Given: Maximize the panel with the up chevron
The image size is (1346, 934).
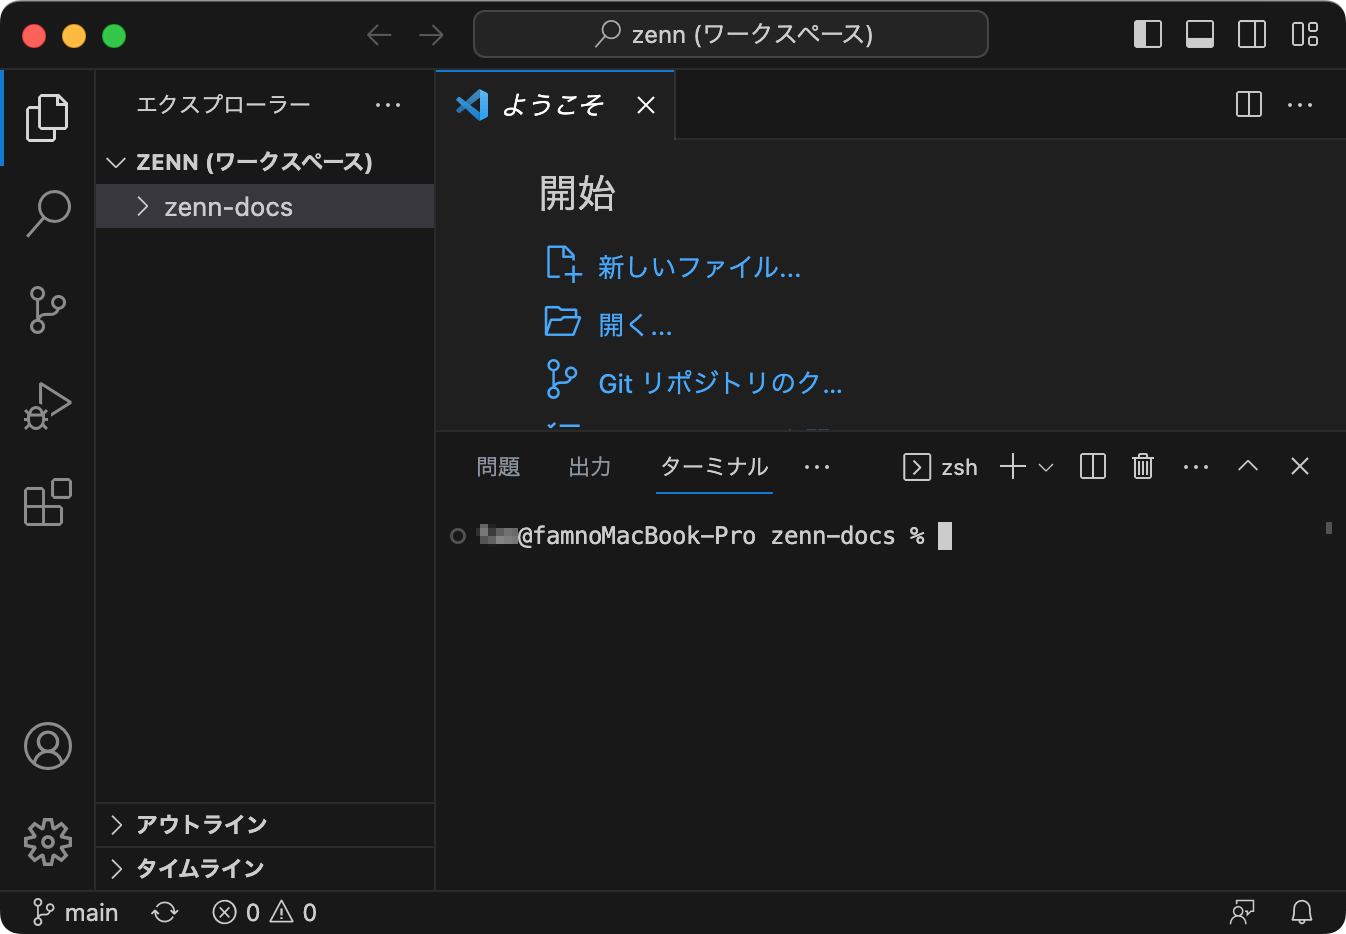Looking at the screenshot, I should coord(1248,465).
